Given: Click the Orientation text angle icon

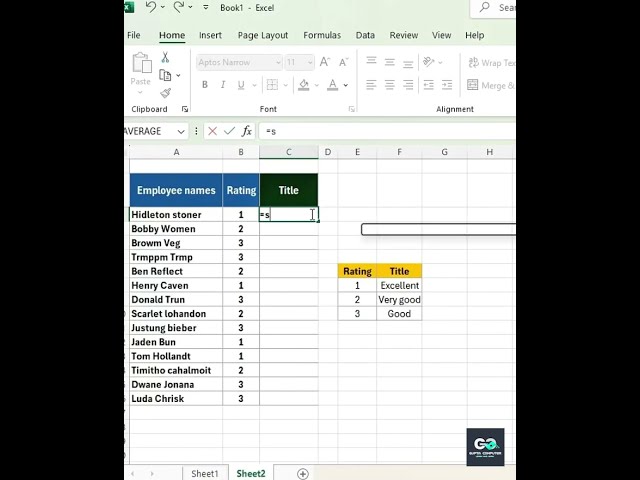Looking at the screenshot, I should [x=429, y=62].
